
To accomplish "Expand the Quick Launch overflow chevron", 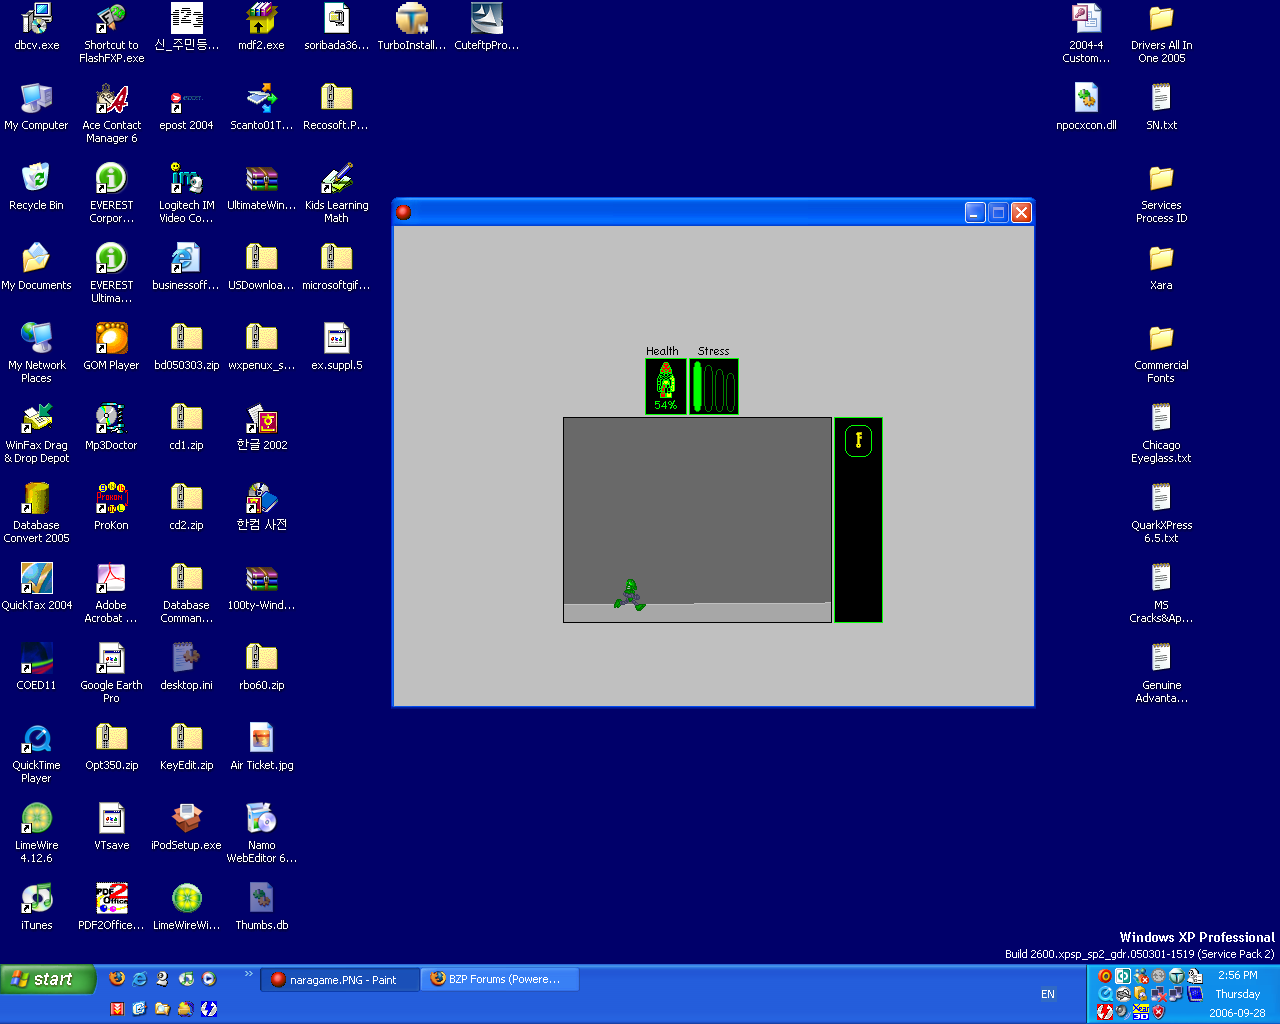I will [249, 974].
